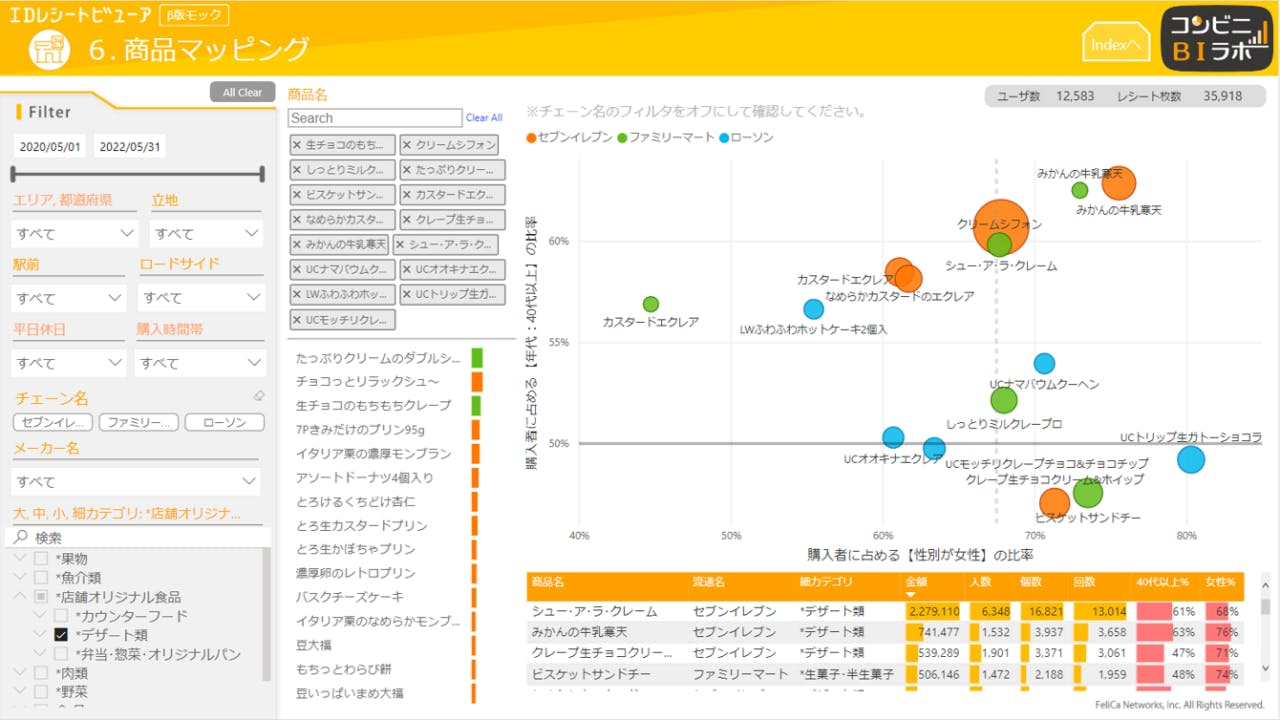
Task: Remove the UCナマバウムク product chip
Action: click(x=297, y=270)
